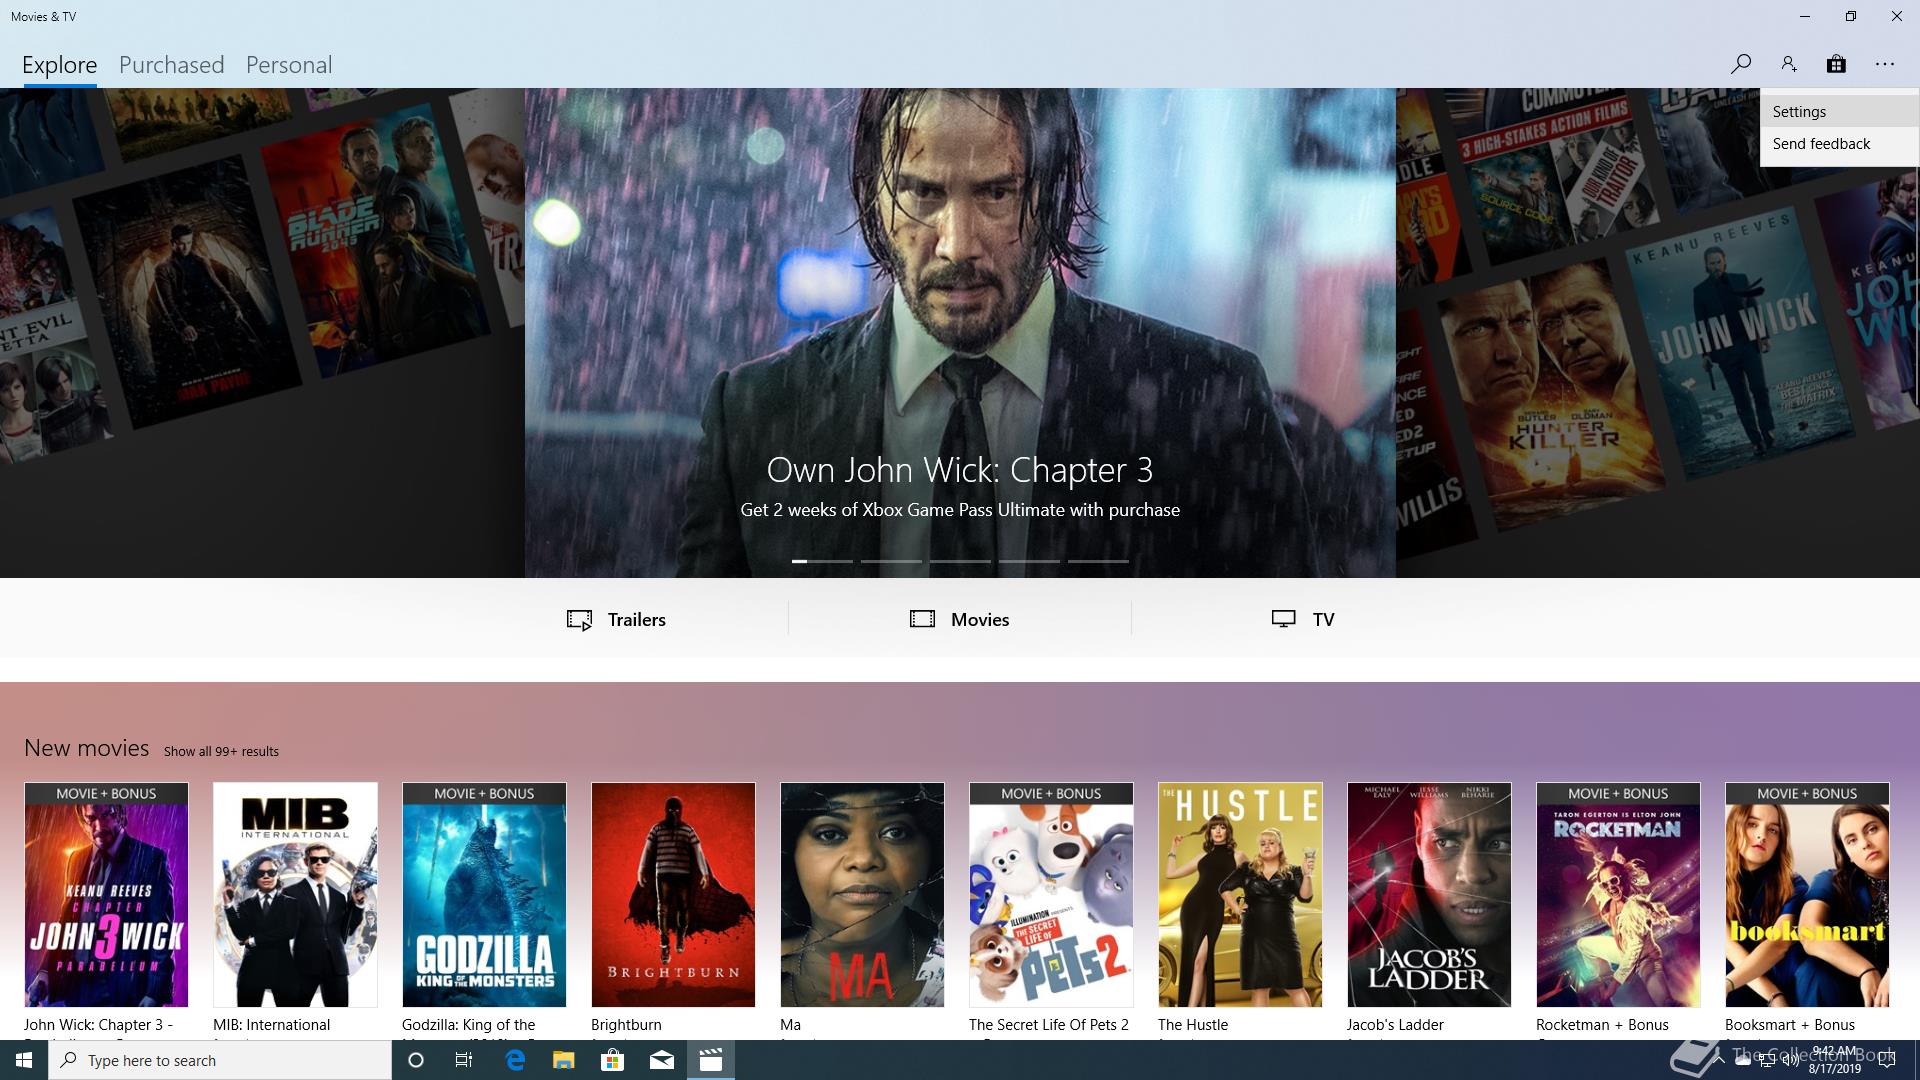Launch Microsoft Edge from the taskbar
The height and width of the screenshot is (1080, 1920).
pyautogui.click(x=515, y=1060)
